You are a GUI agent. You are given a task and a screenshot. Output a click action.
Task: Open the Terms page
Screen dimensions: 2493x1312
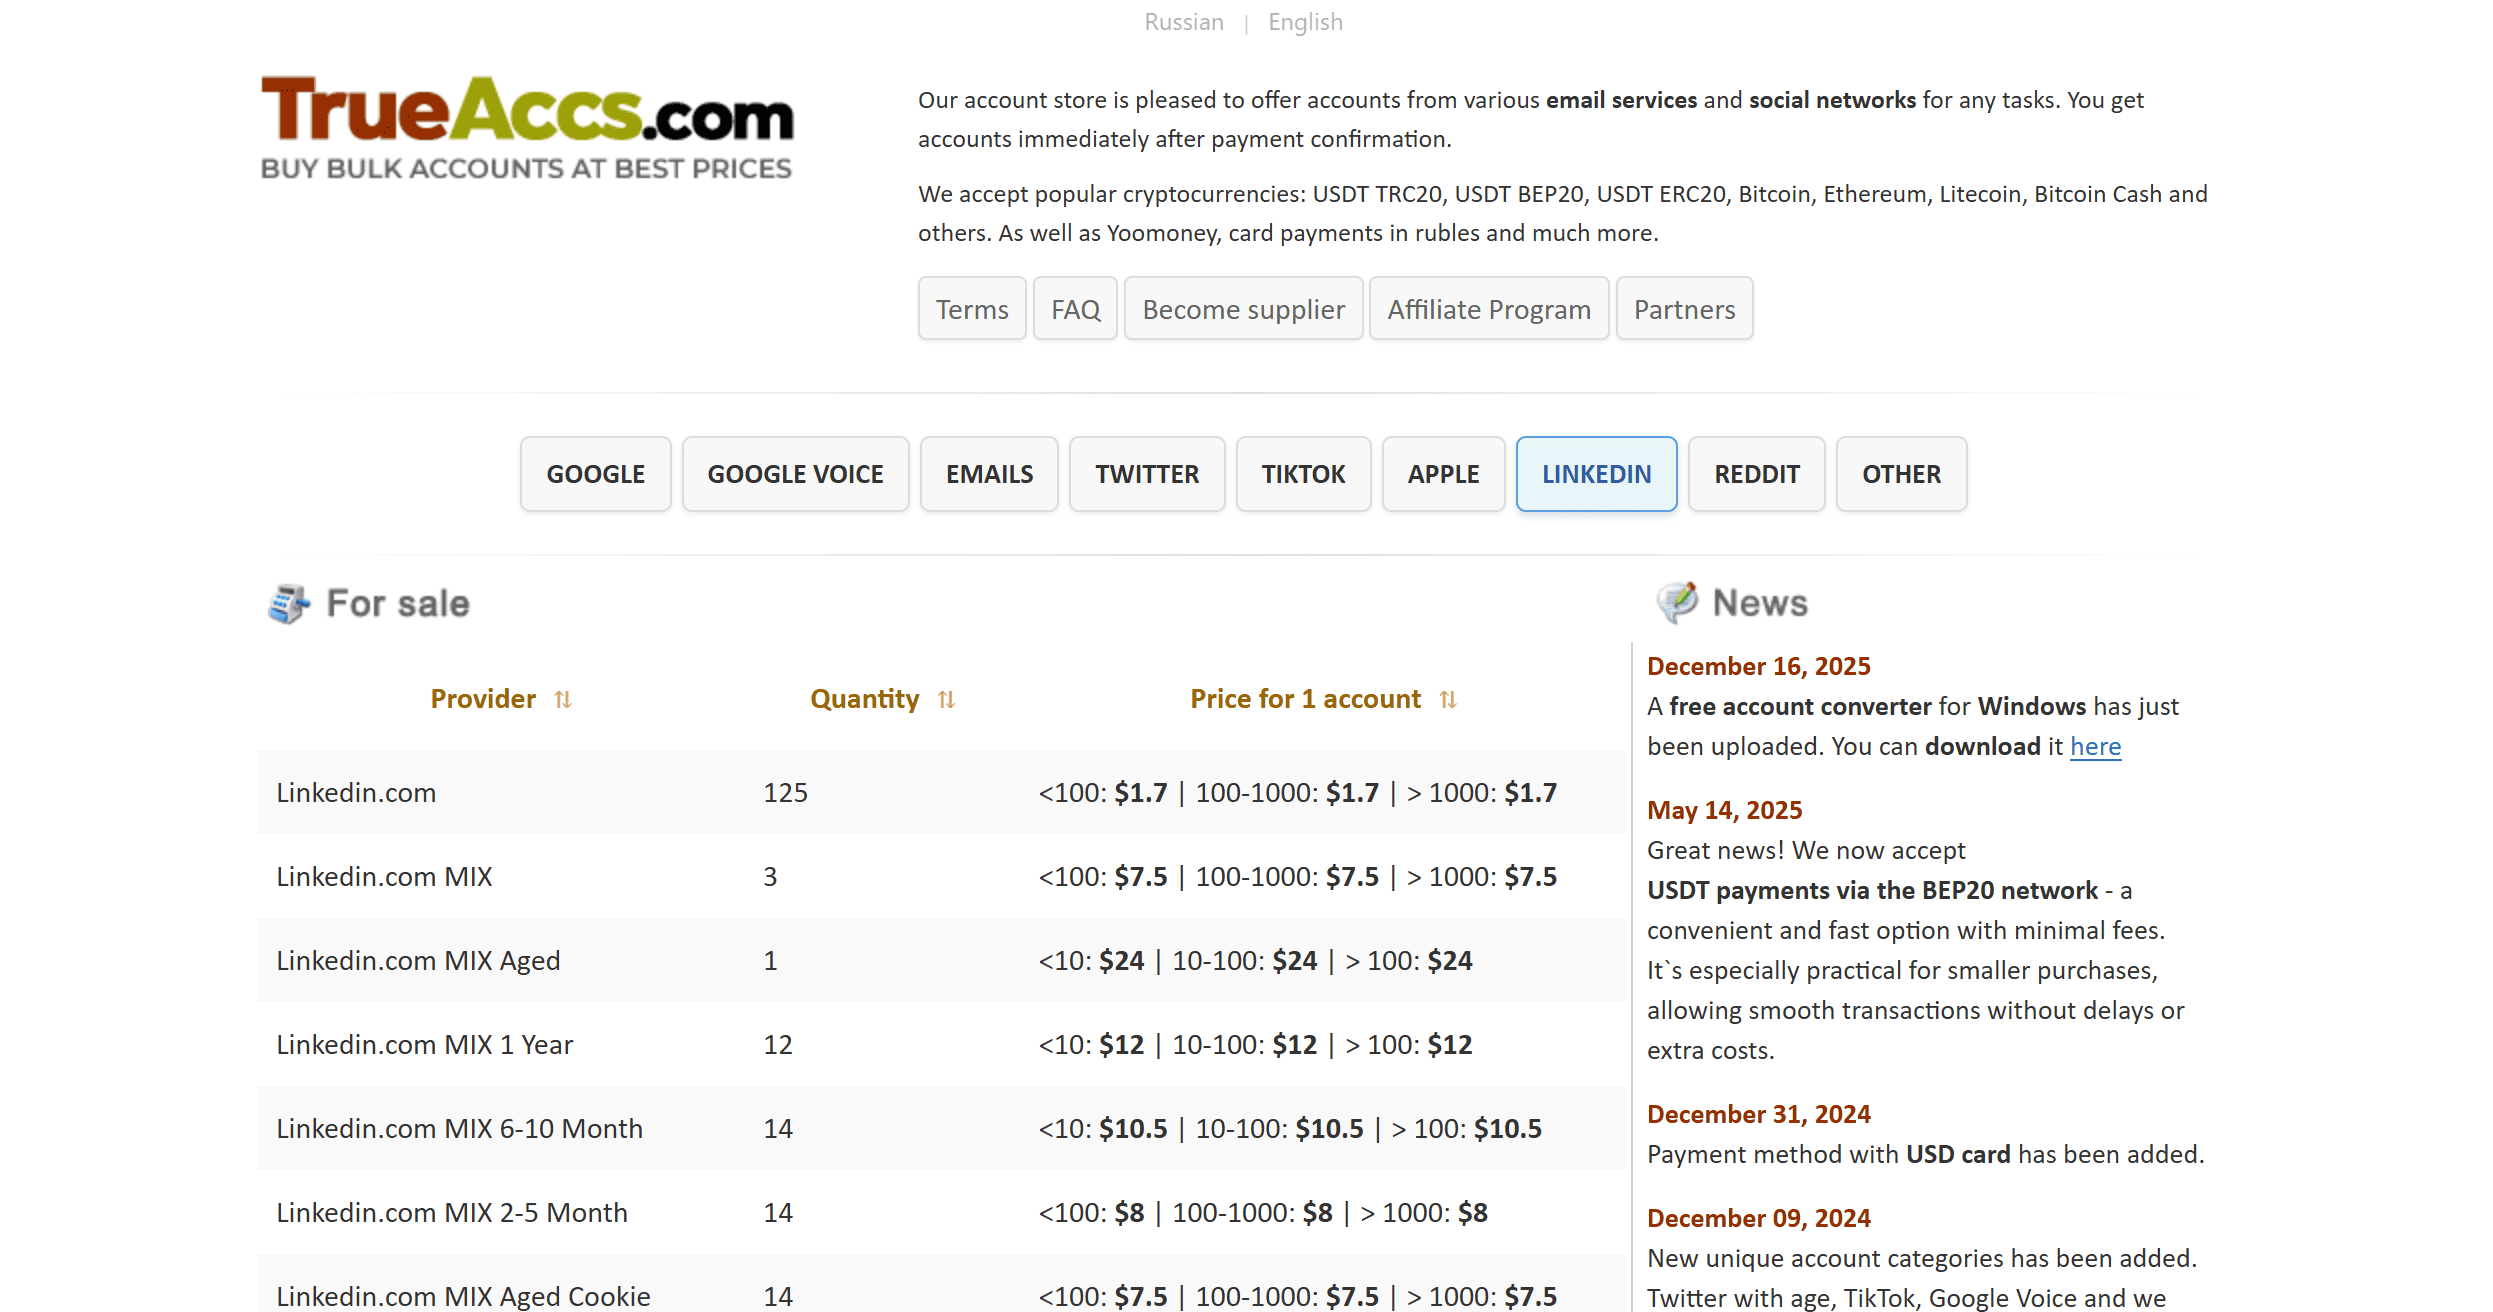click(971, 309)
